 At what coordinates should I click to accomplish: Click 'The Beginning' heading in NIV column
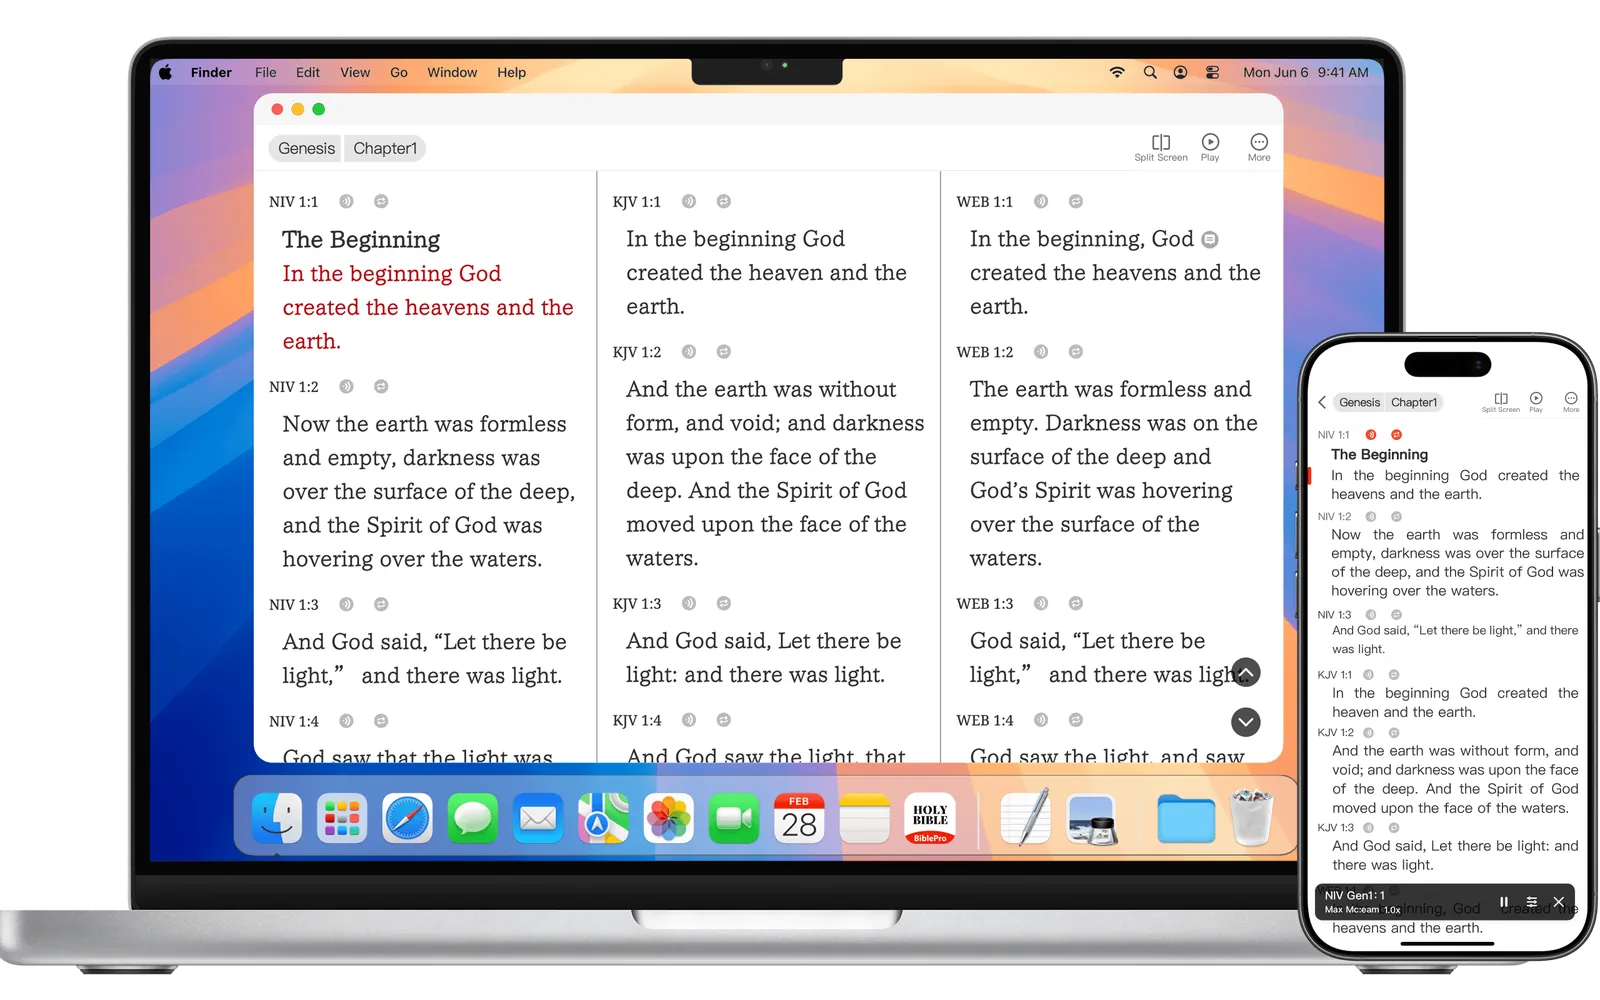tap(361, 240)
